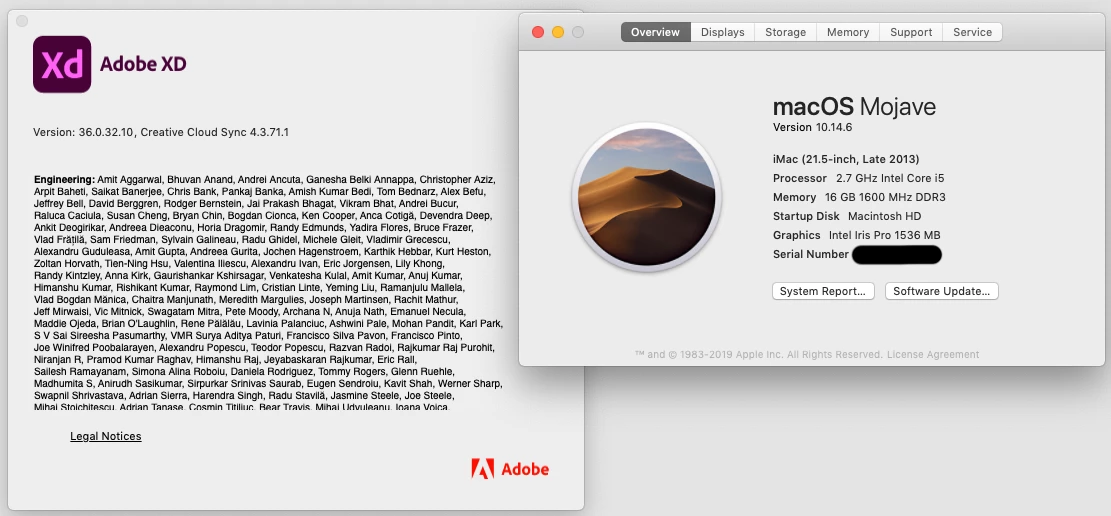Open the Memory tab
This screenshot has width=1111, height=516.
[847, 32]
